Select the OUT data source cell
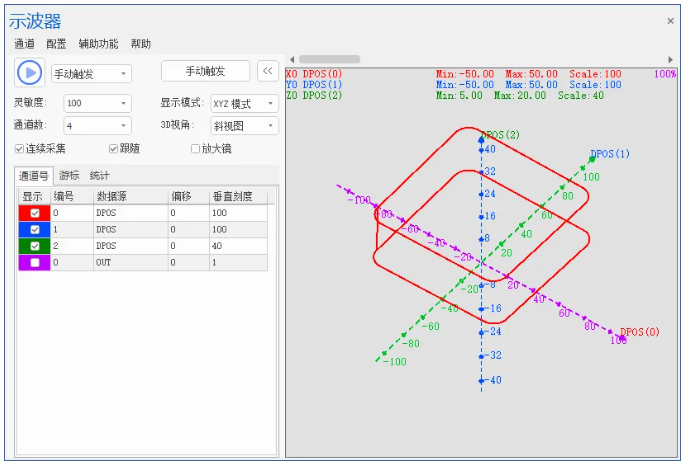685x466 pixels. 131,262
